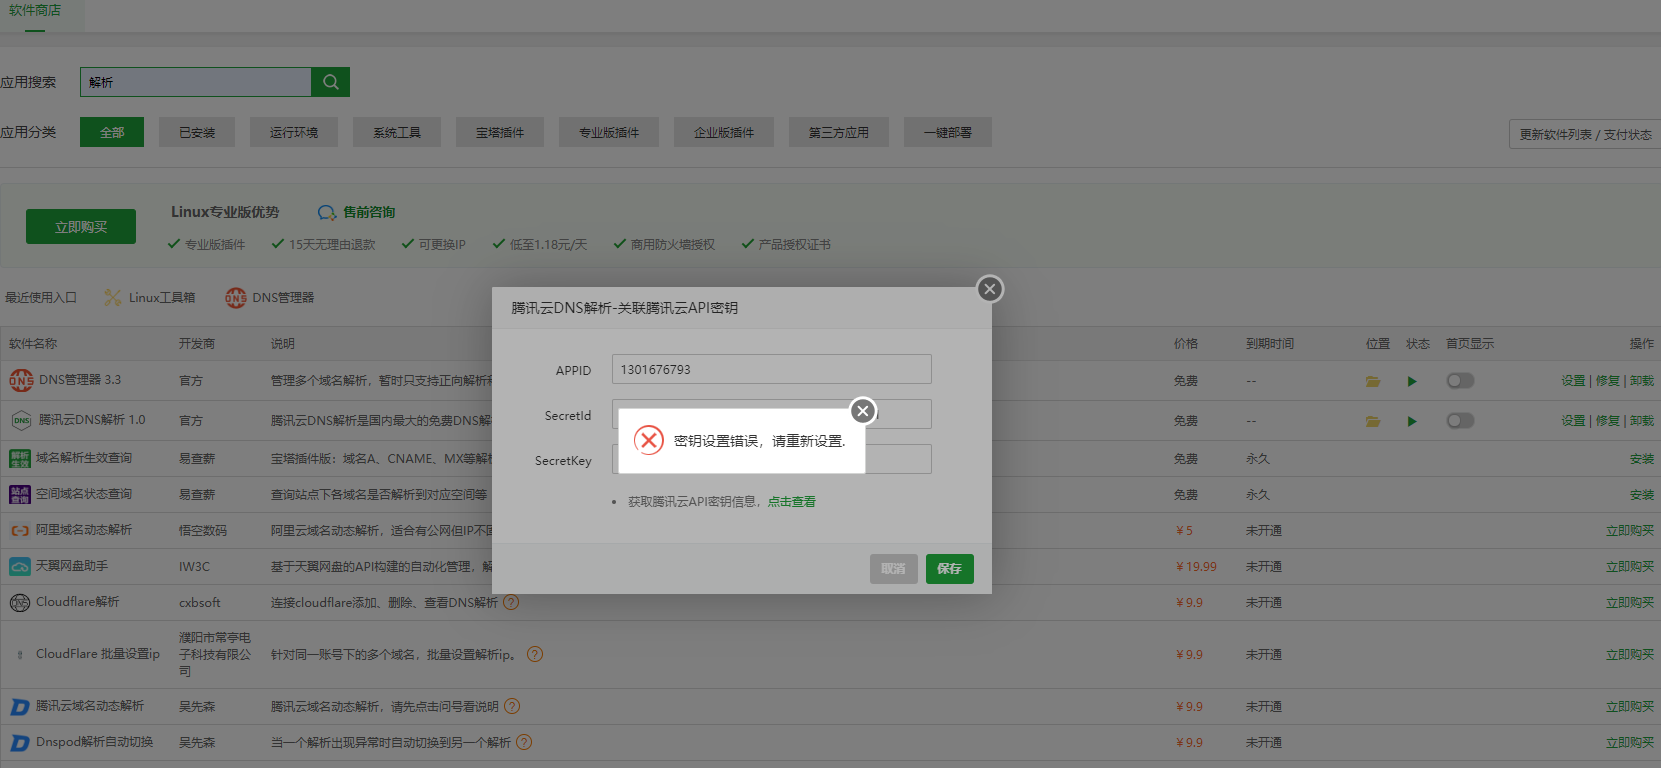Image resolution: width=1661 pixels, height=768 pixels.
Task: Click 空间域名状态查询 plugin icon
Action: tap(20, 494)
